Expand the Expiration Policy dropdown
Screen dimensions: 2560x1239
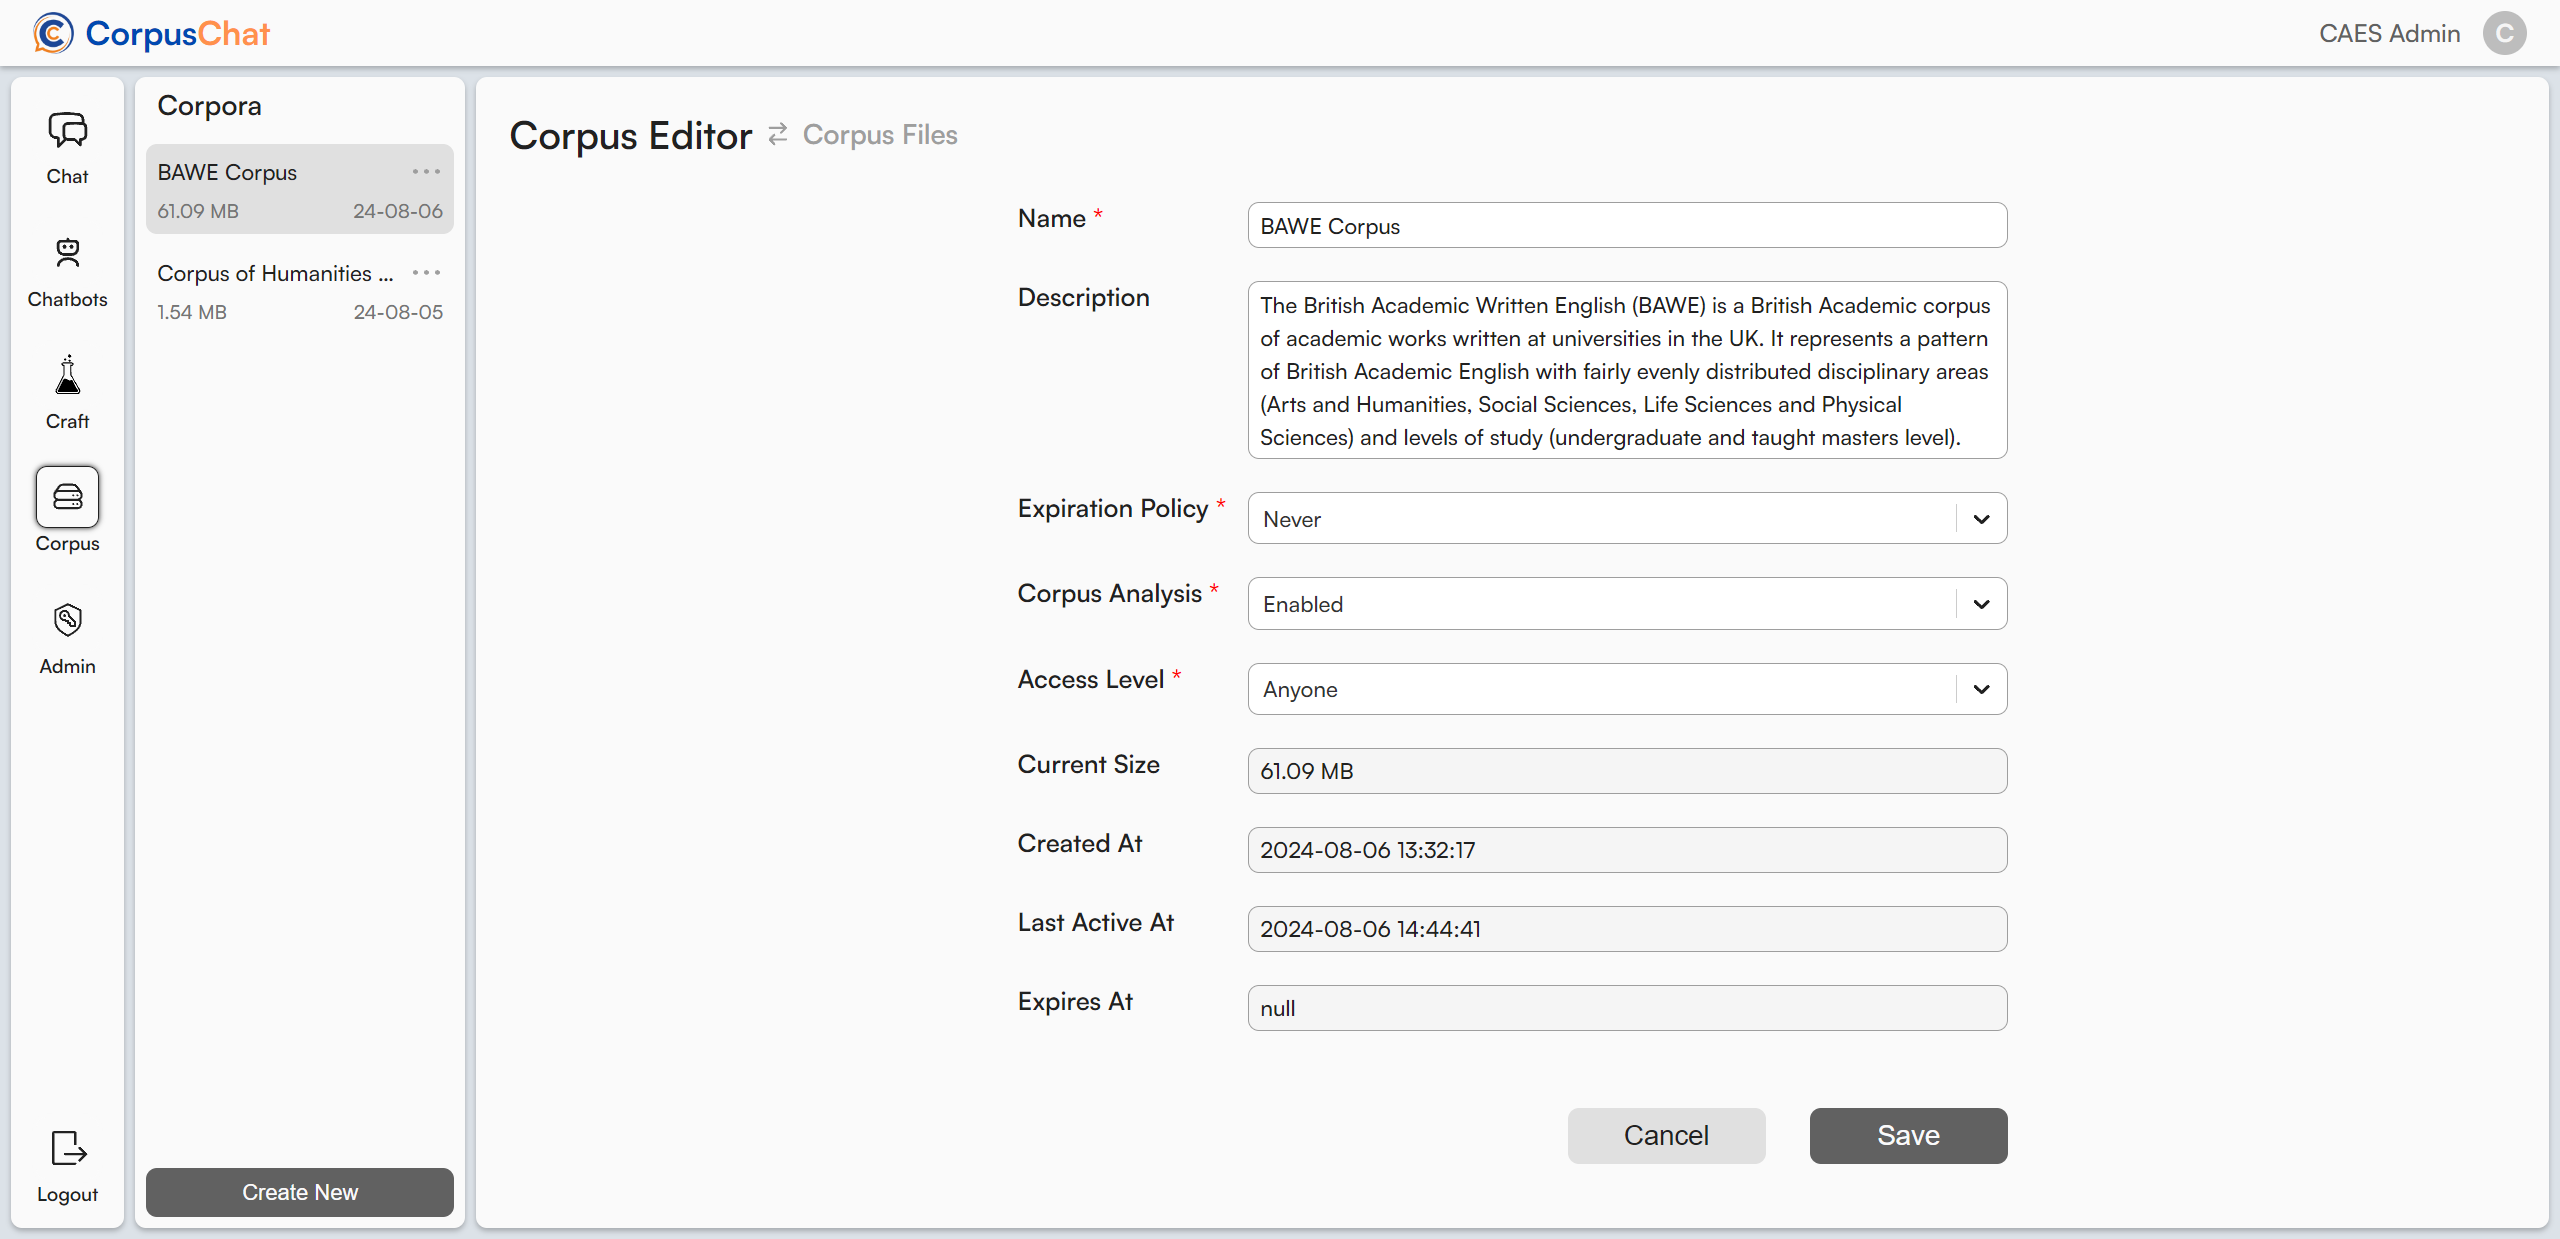[1981, 519]
